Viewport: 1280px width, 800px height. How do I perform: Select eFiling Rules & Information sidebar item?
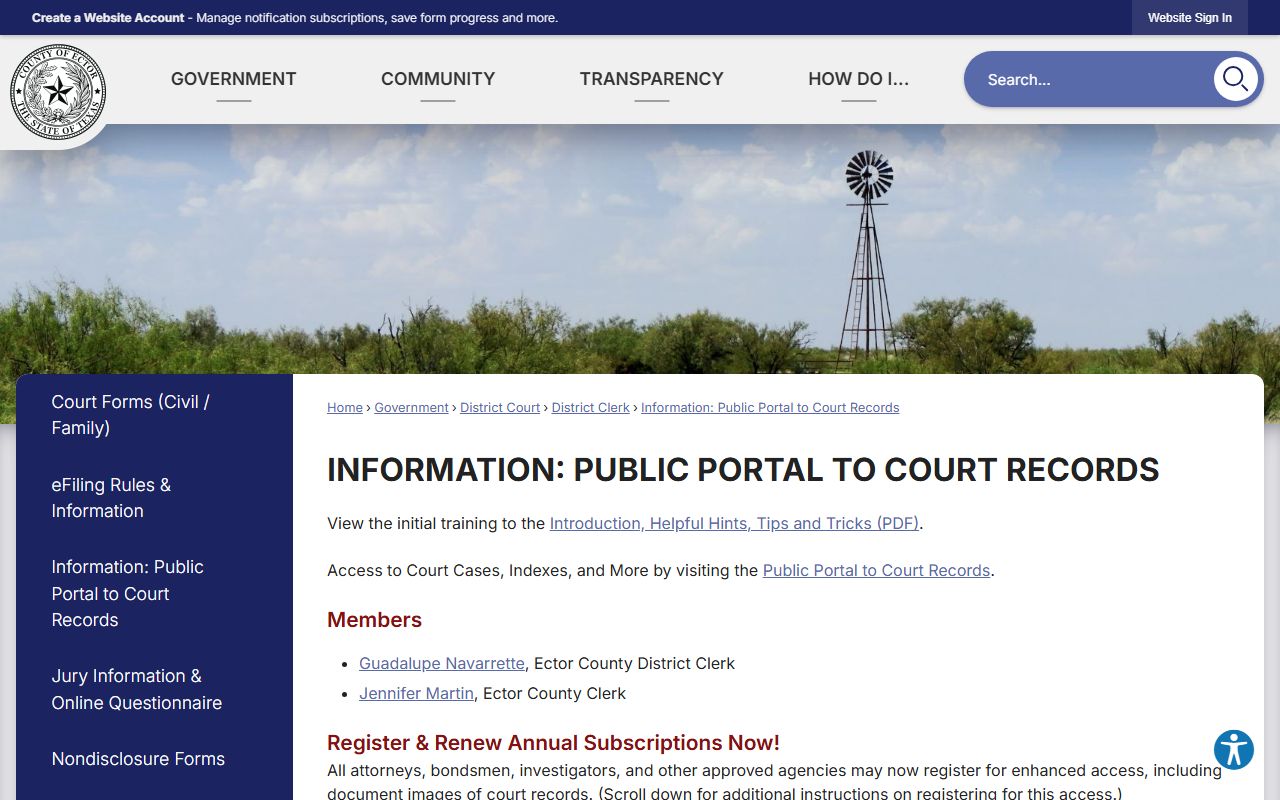(154, 498)
